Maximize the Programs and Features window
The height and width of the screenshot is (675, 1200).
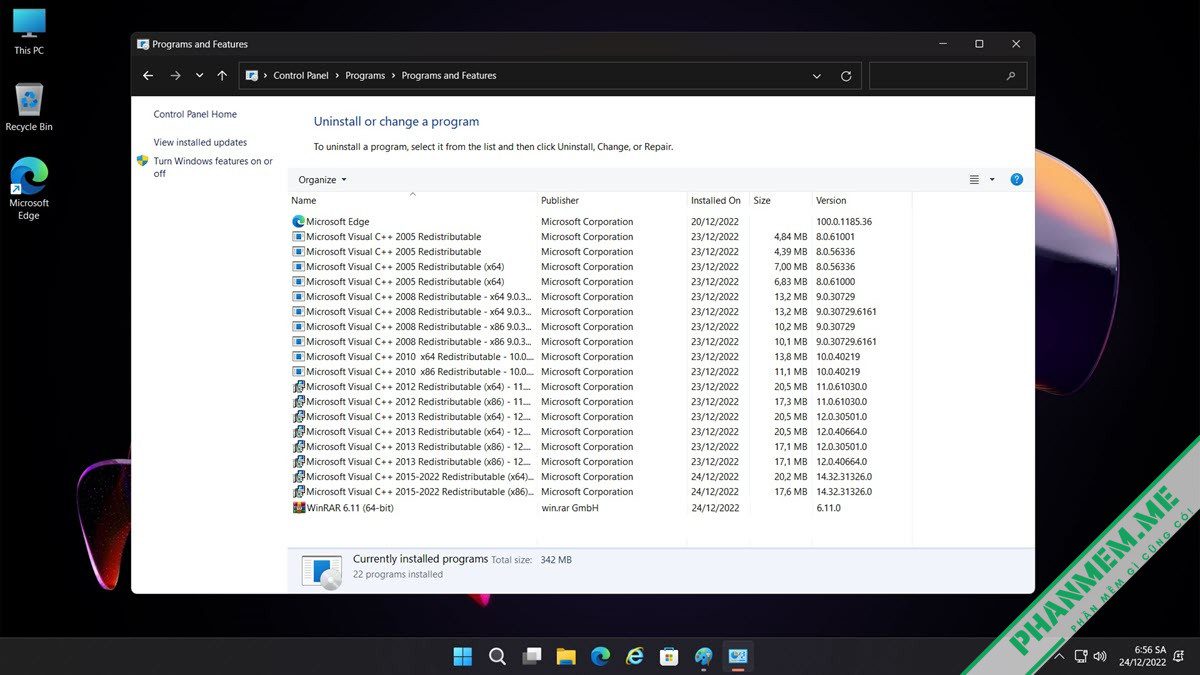[x=979, y=44]
